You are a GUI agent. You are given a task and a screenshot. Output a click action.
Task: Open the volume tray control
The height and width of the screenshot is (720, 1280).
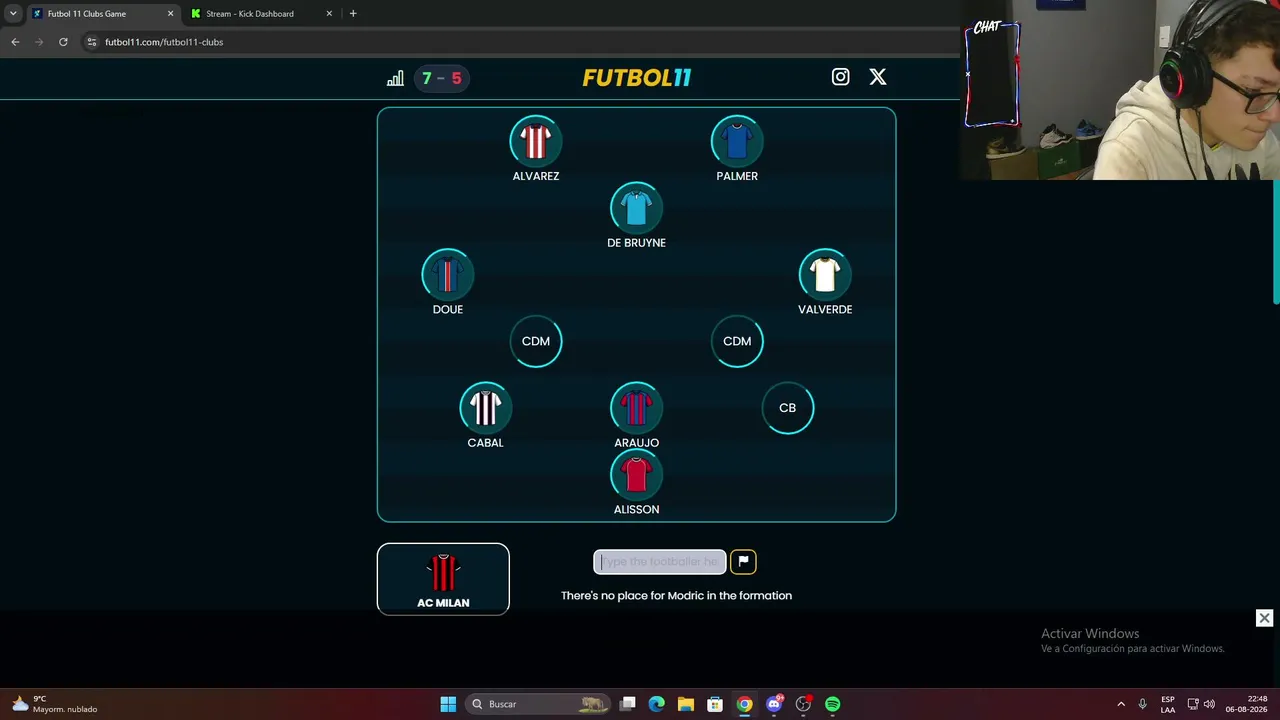tap(1209, 704)
